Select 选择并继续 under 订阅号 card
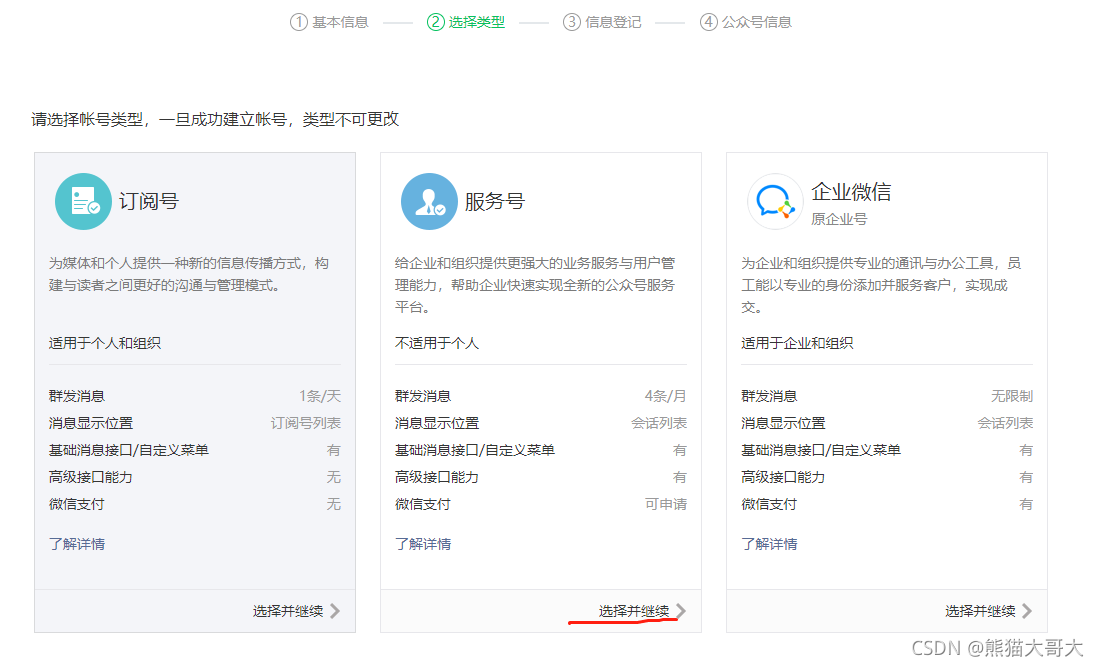The image size is (1099, 666). [288, 611]
